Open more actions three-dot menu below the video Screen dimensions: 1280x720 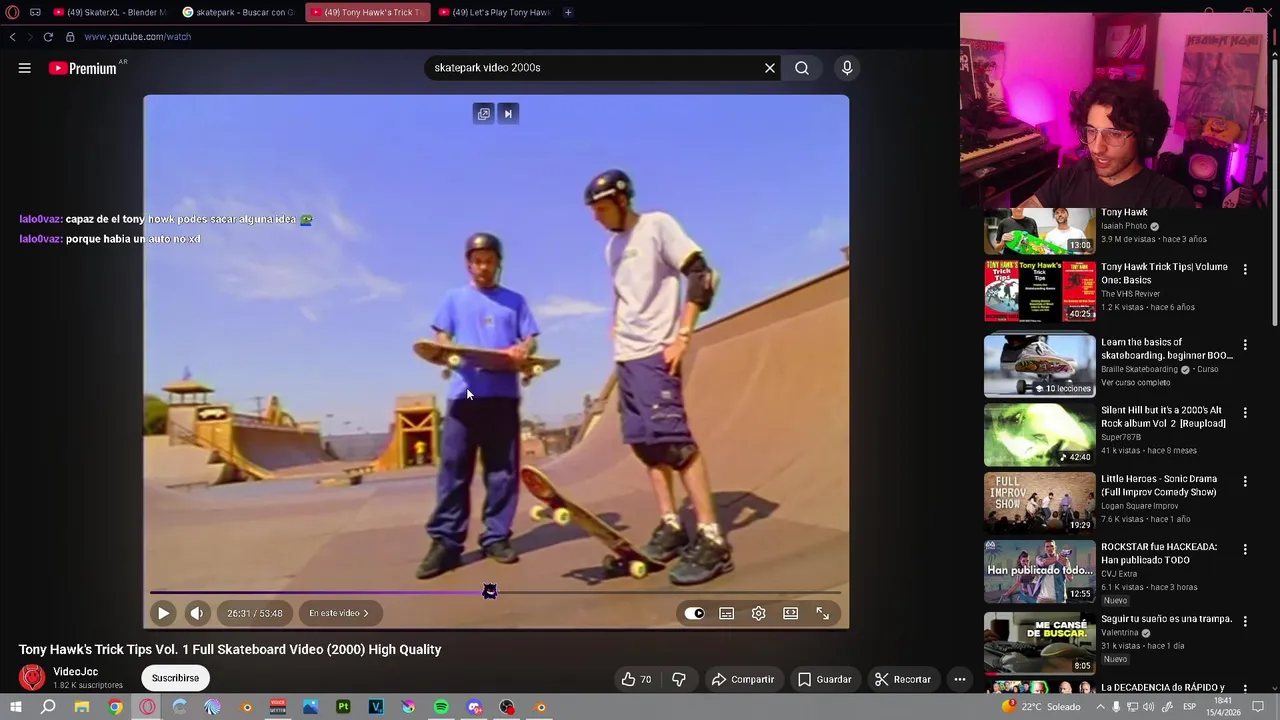click(x=960, y=679)
